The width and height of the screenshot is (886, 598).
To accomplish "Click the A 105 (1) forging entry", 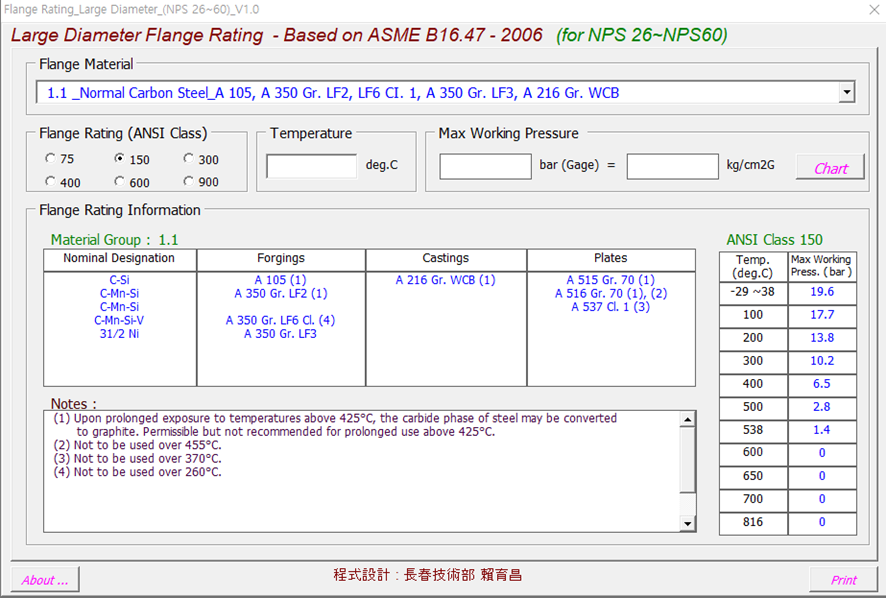I will [280, 280].
